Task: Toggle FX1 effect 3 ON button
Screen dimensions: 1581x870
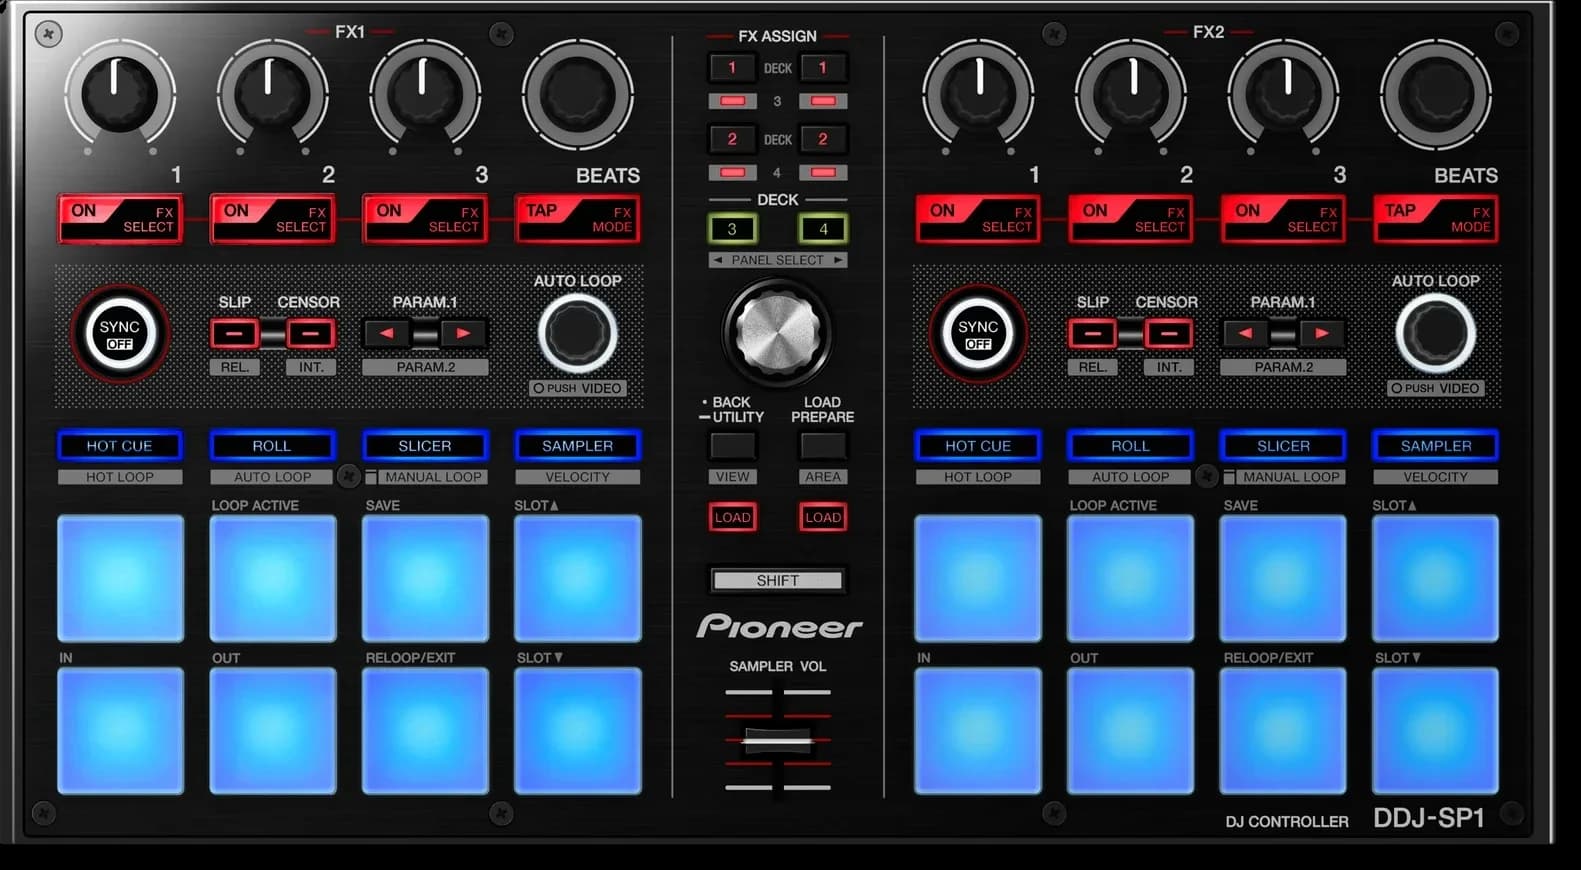Action: [425, 219]
